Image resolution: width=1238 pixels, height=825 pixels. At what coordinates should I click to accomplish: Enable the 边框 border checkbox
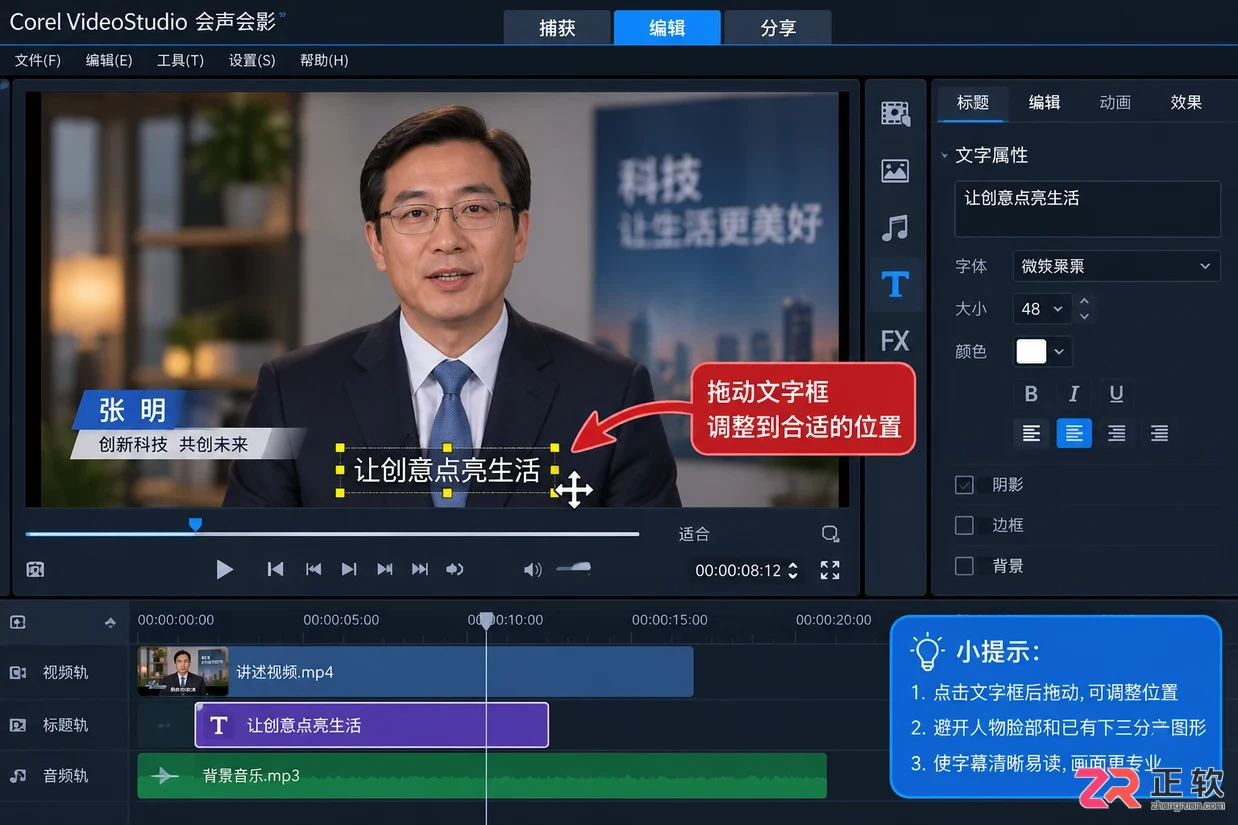[x=964, y=525]
